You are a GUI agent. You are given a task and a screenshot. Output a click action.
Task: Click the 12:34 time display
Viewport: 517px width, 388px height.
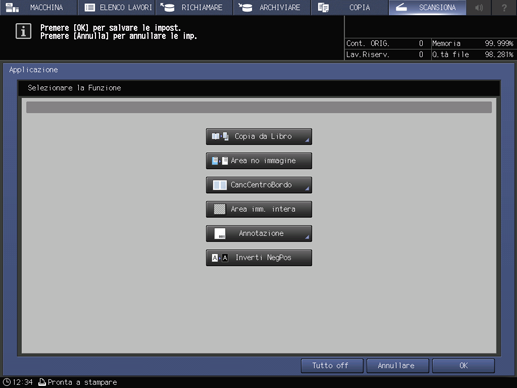pos(23,382)
